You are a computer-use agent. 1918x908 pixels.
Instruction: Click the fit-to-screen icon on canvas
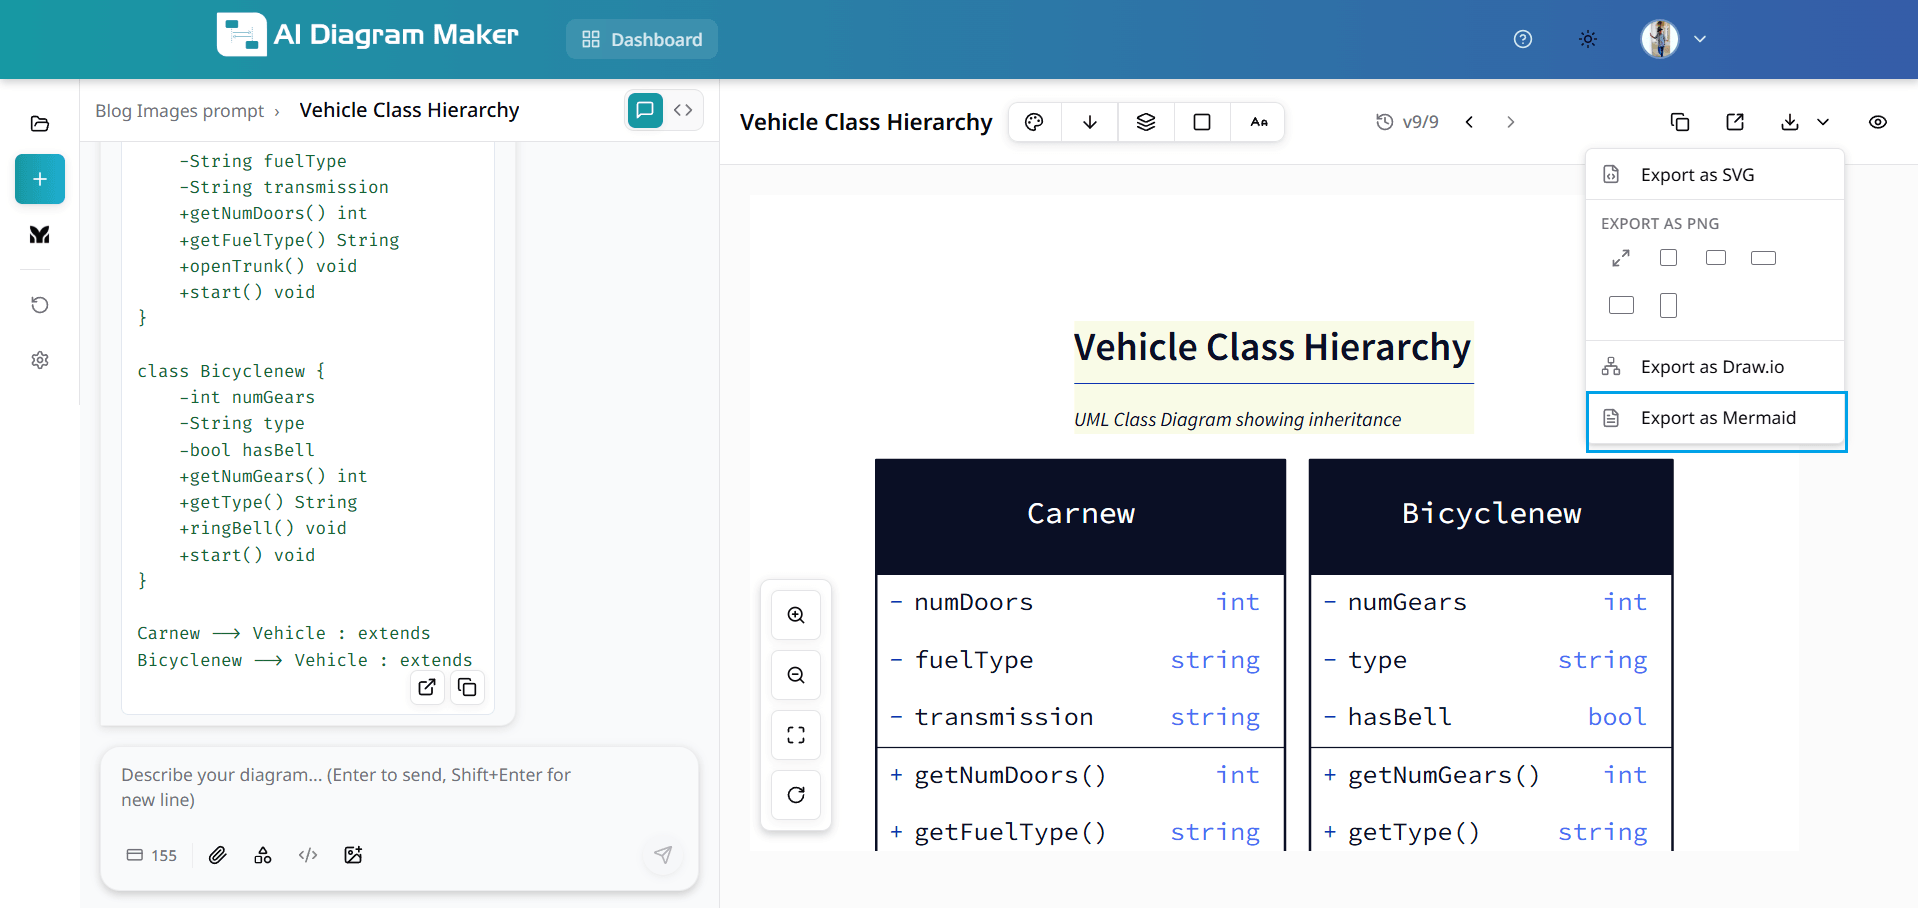796,735
